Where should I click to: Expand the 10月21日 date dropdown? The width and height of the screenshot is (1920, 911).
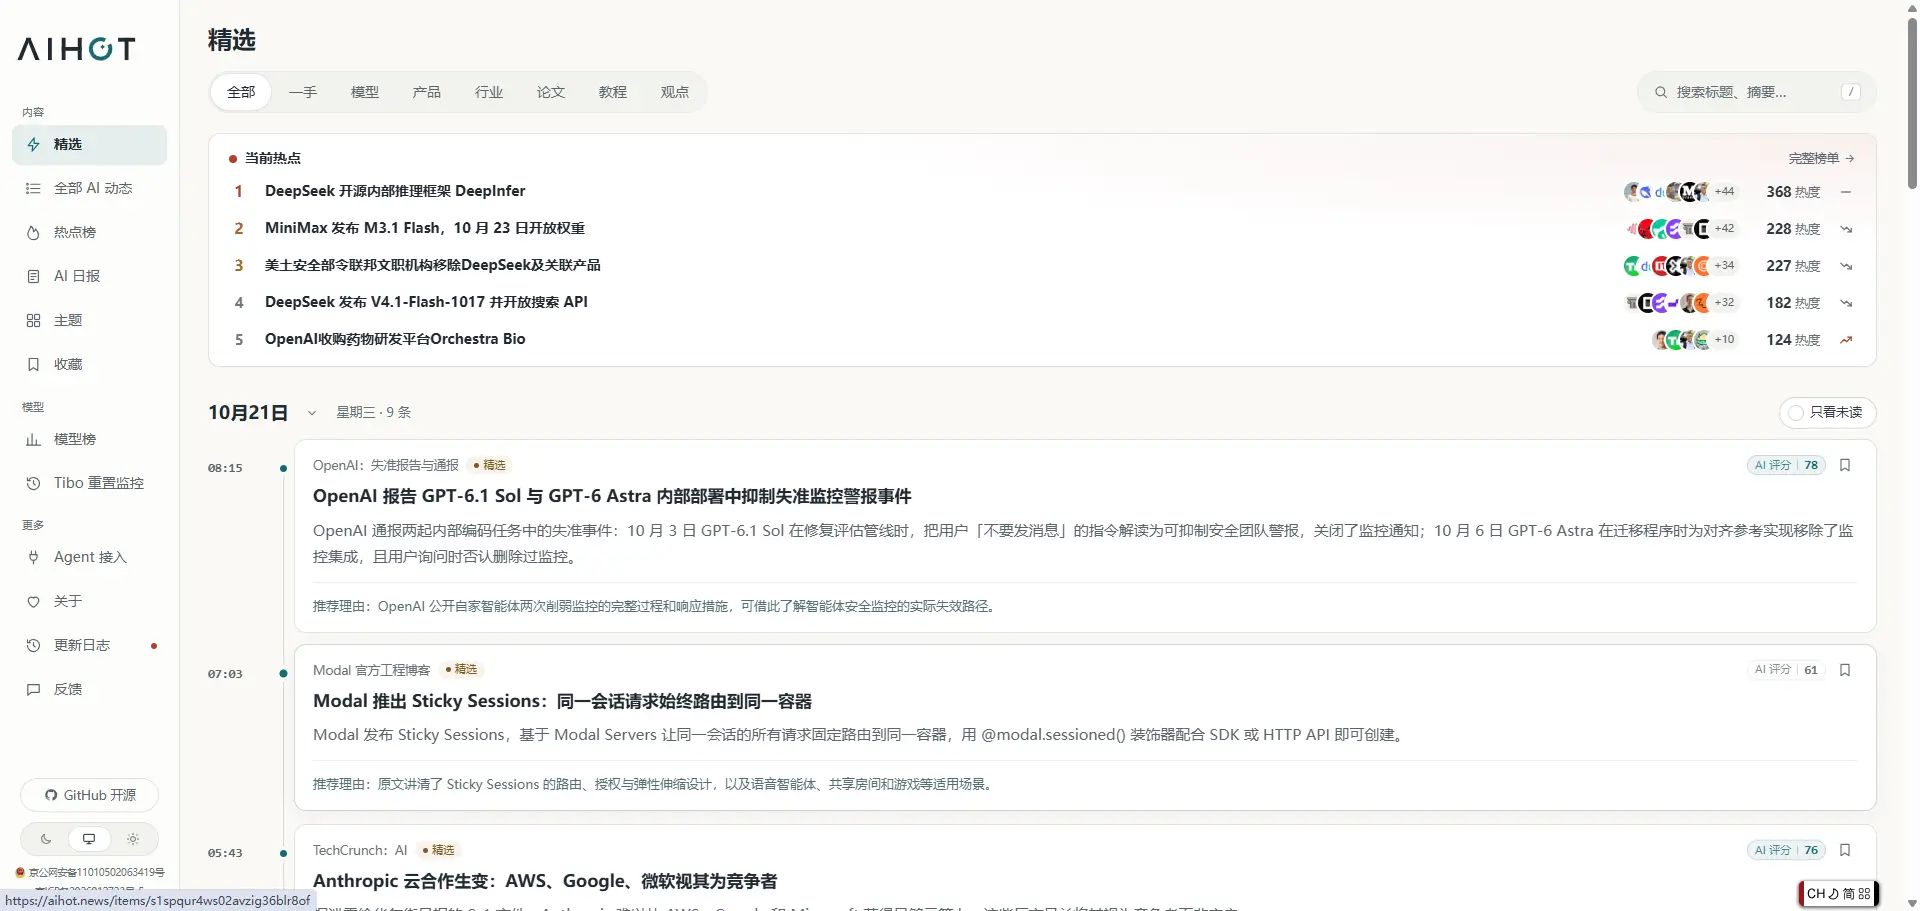pos(312,413)
